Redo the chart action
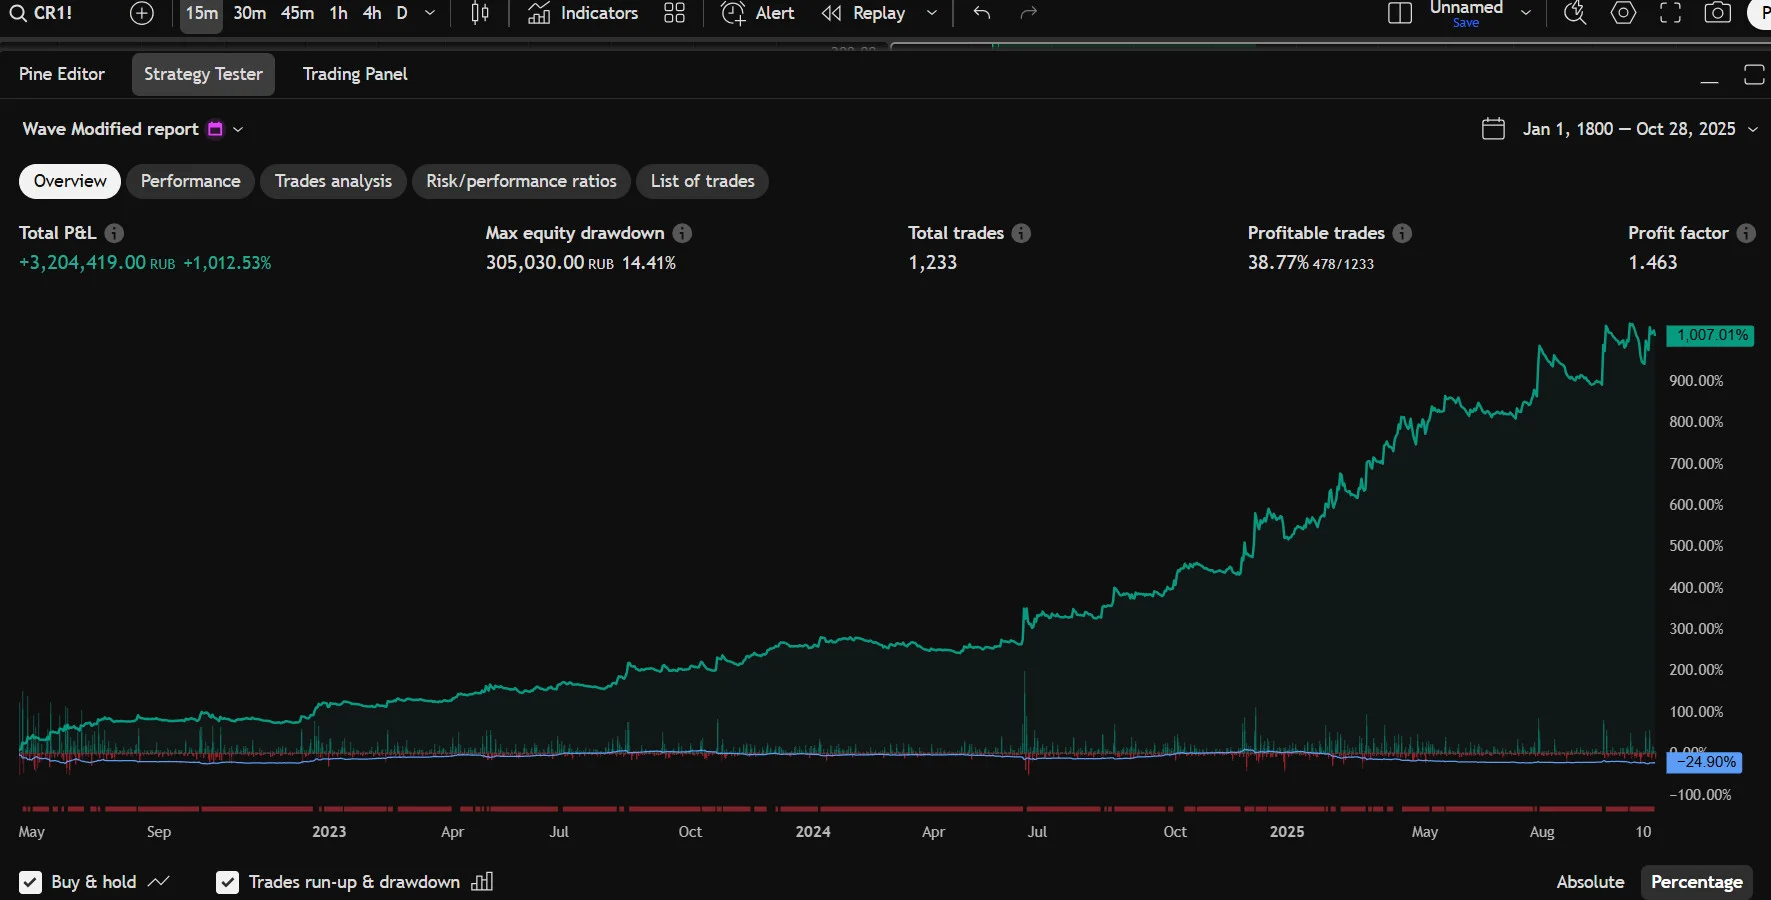Screen dimensions: 1771x900 tap(1029, 13)
